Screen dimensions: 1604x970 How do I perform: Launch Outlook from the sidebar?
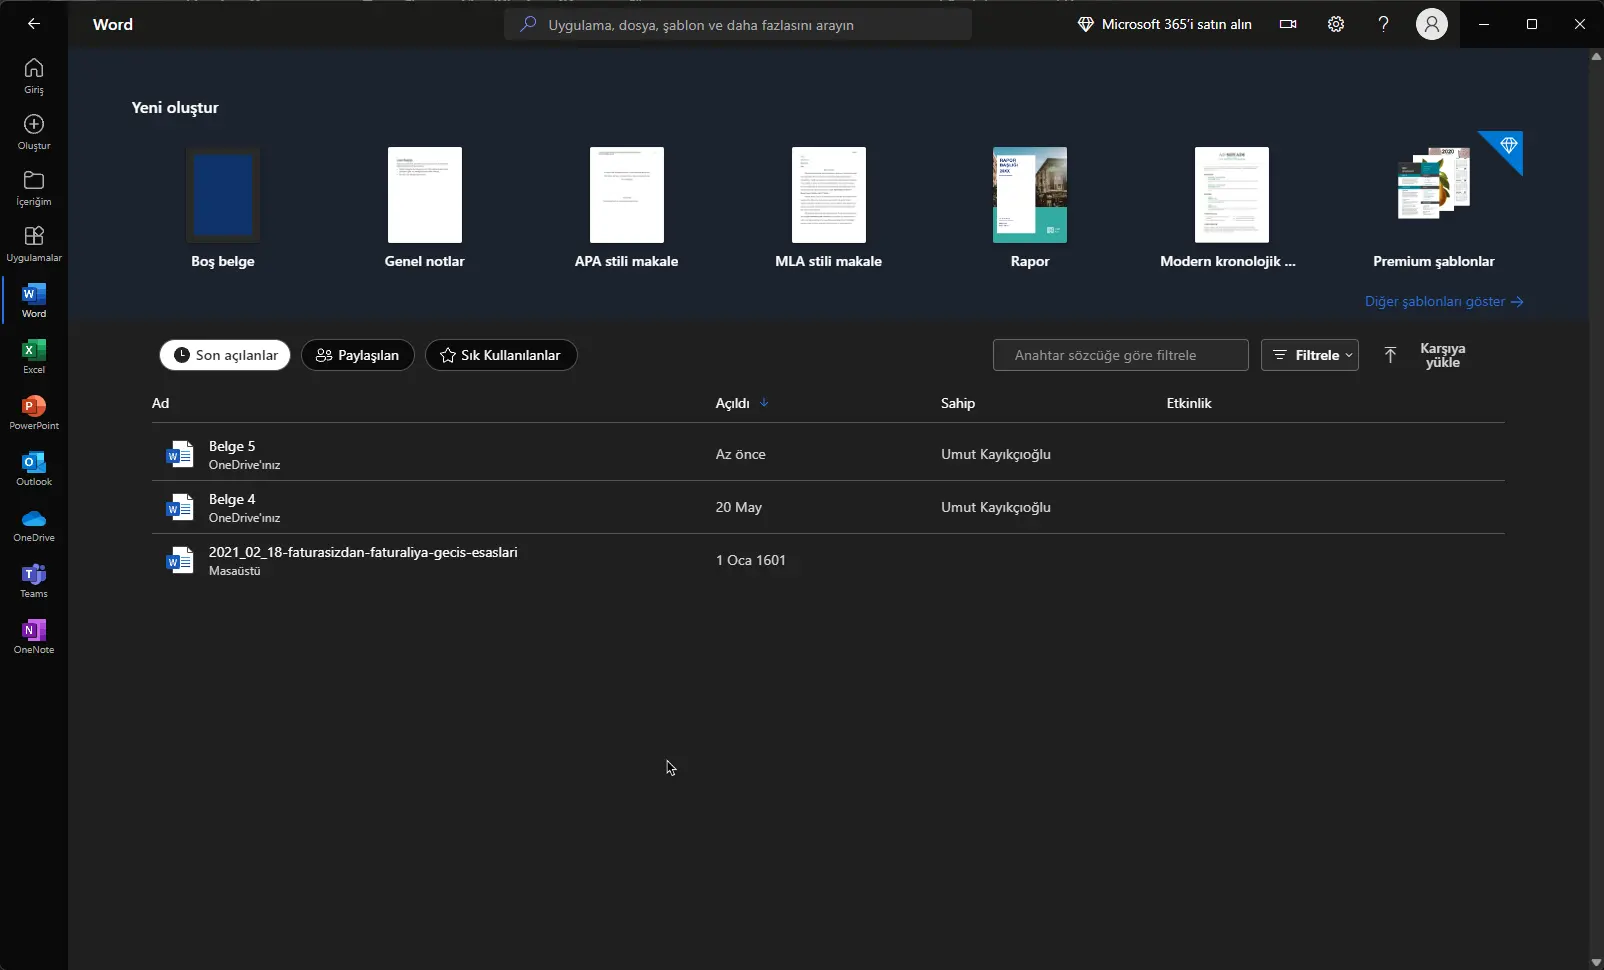click(x=34, y=467)
